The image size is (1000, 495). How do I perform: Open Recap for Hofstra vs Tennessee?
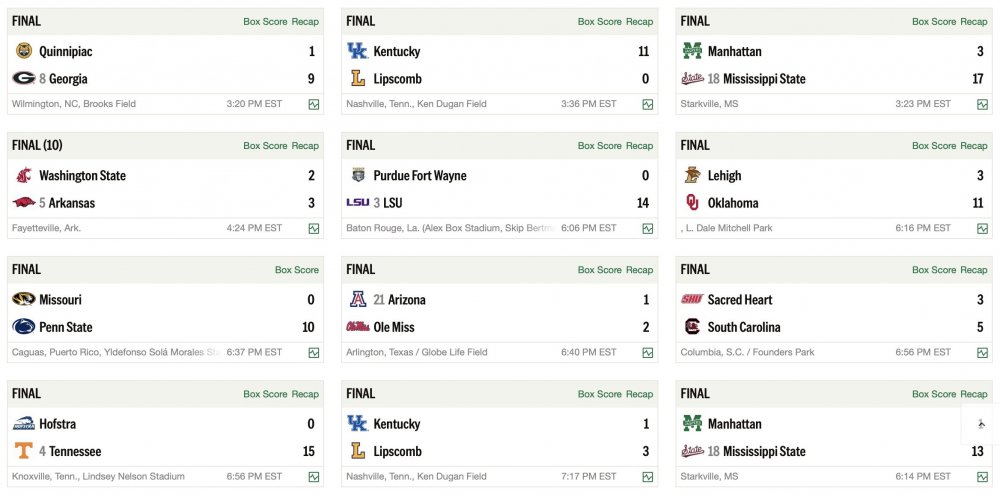pyautogui.click(x=305, y=394)
